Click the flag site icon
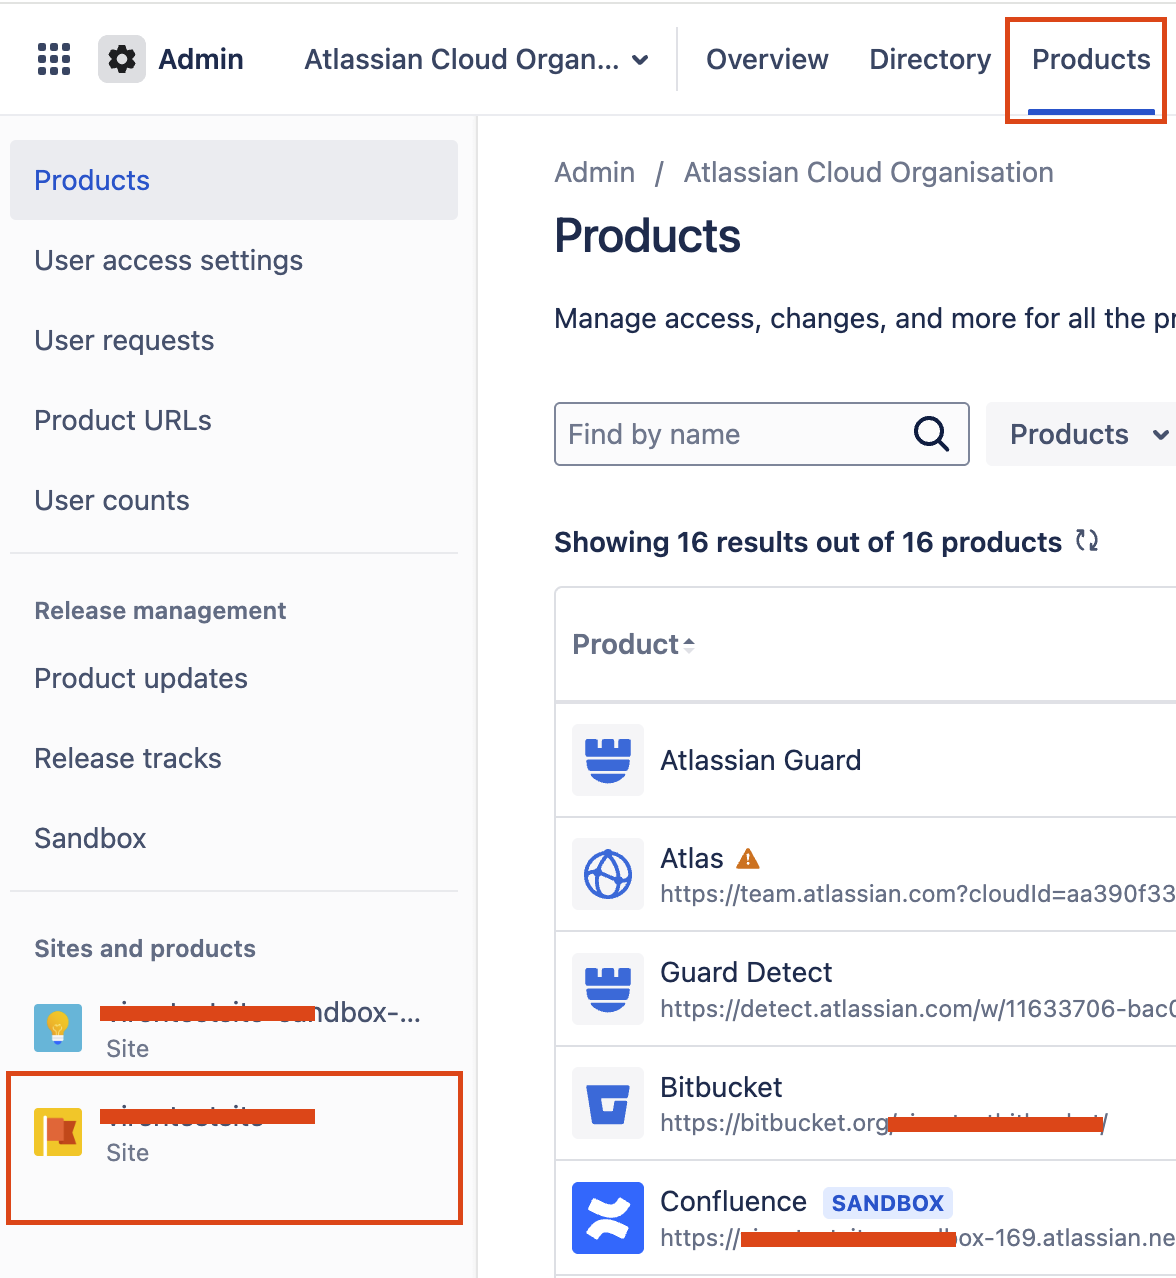 (x=58, y=1132)
